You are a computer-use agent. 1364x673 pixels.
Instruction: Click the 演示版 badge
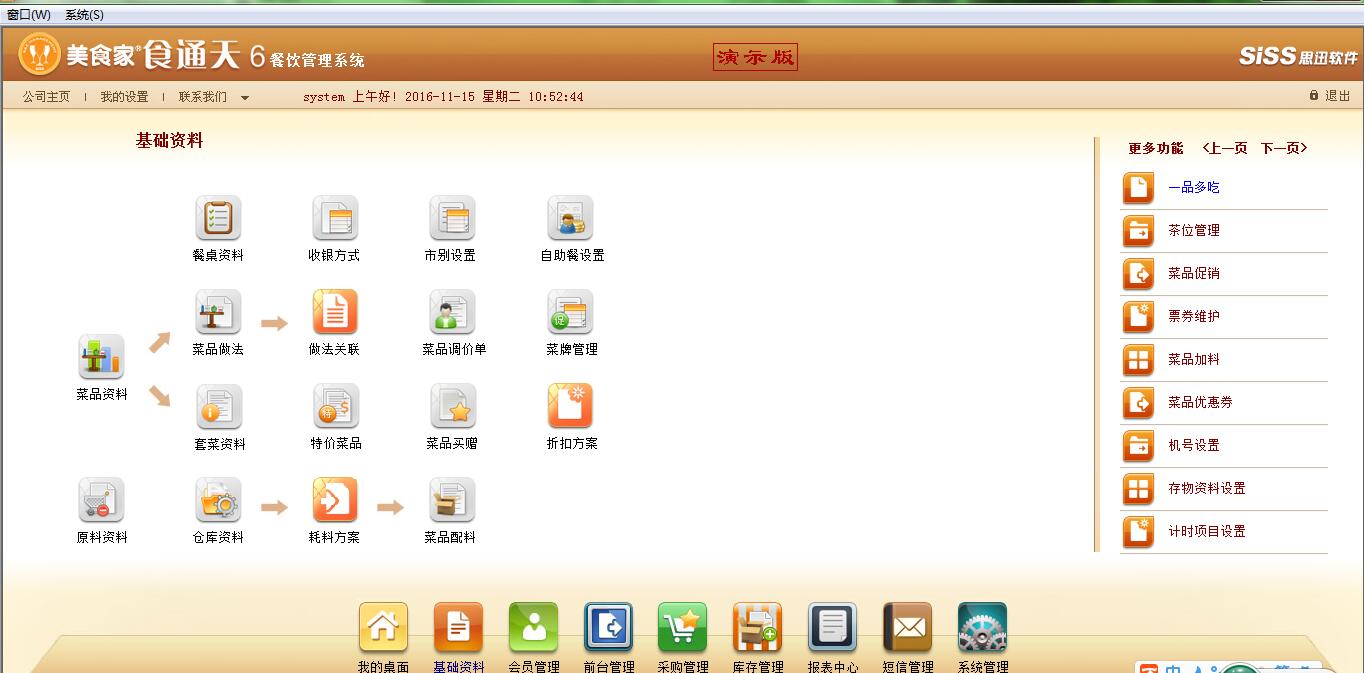click(755, 58)
